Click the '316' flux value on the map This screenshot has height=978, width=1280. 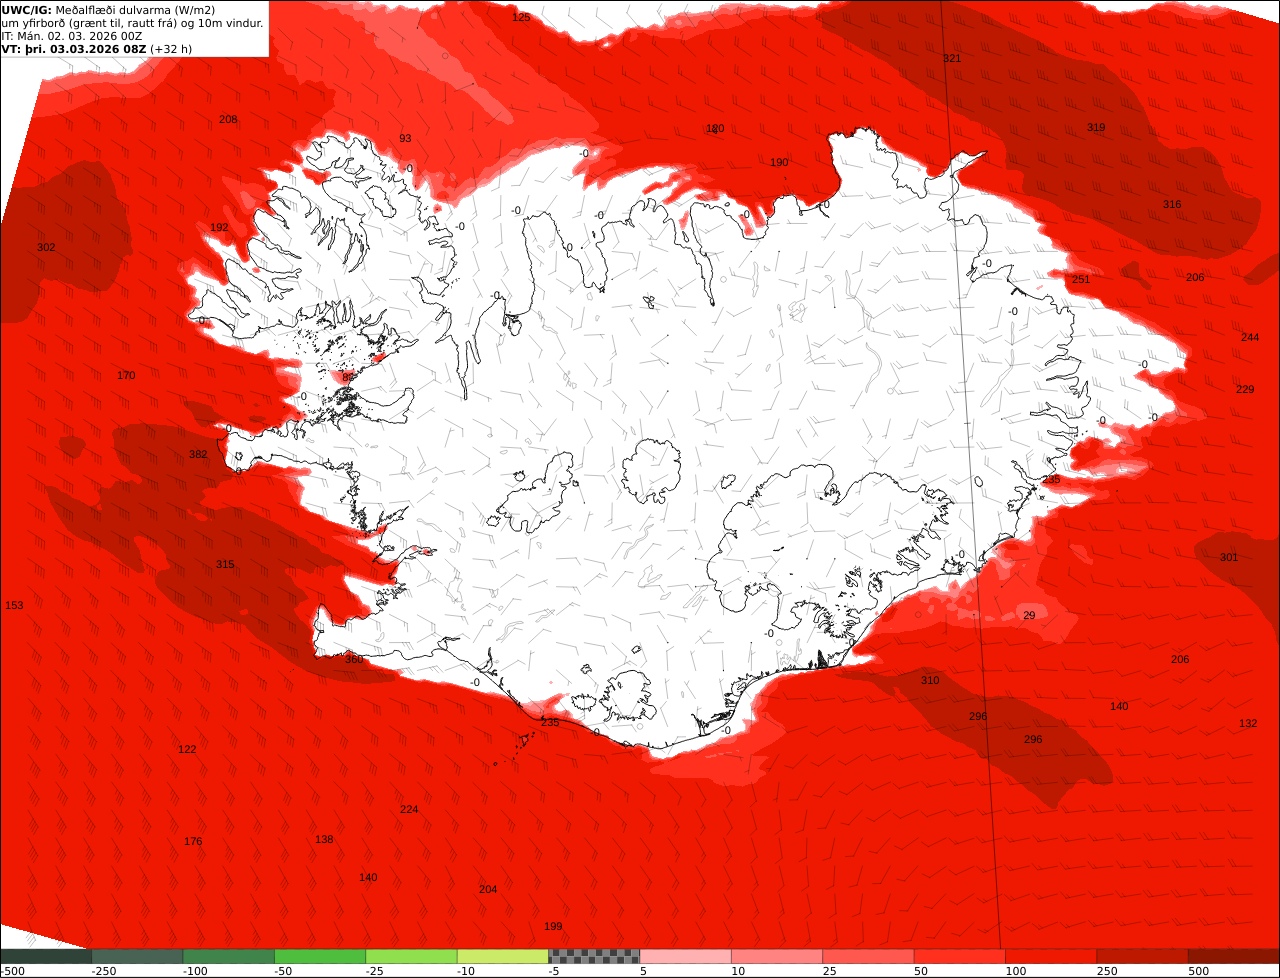pyautogui.click(x=1172, y=205)
